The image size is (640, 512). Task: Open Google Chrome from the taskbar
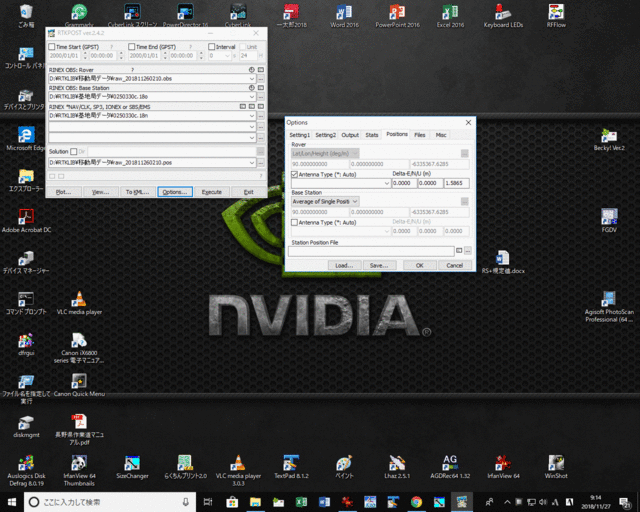[x=416, y=502]
